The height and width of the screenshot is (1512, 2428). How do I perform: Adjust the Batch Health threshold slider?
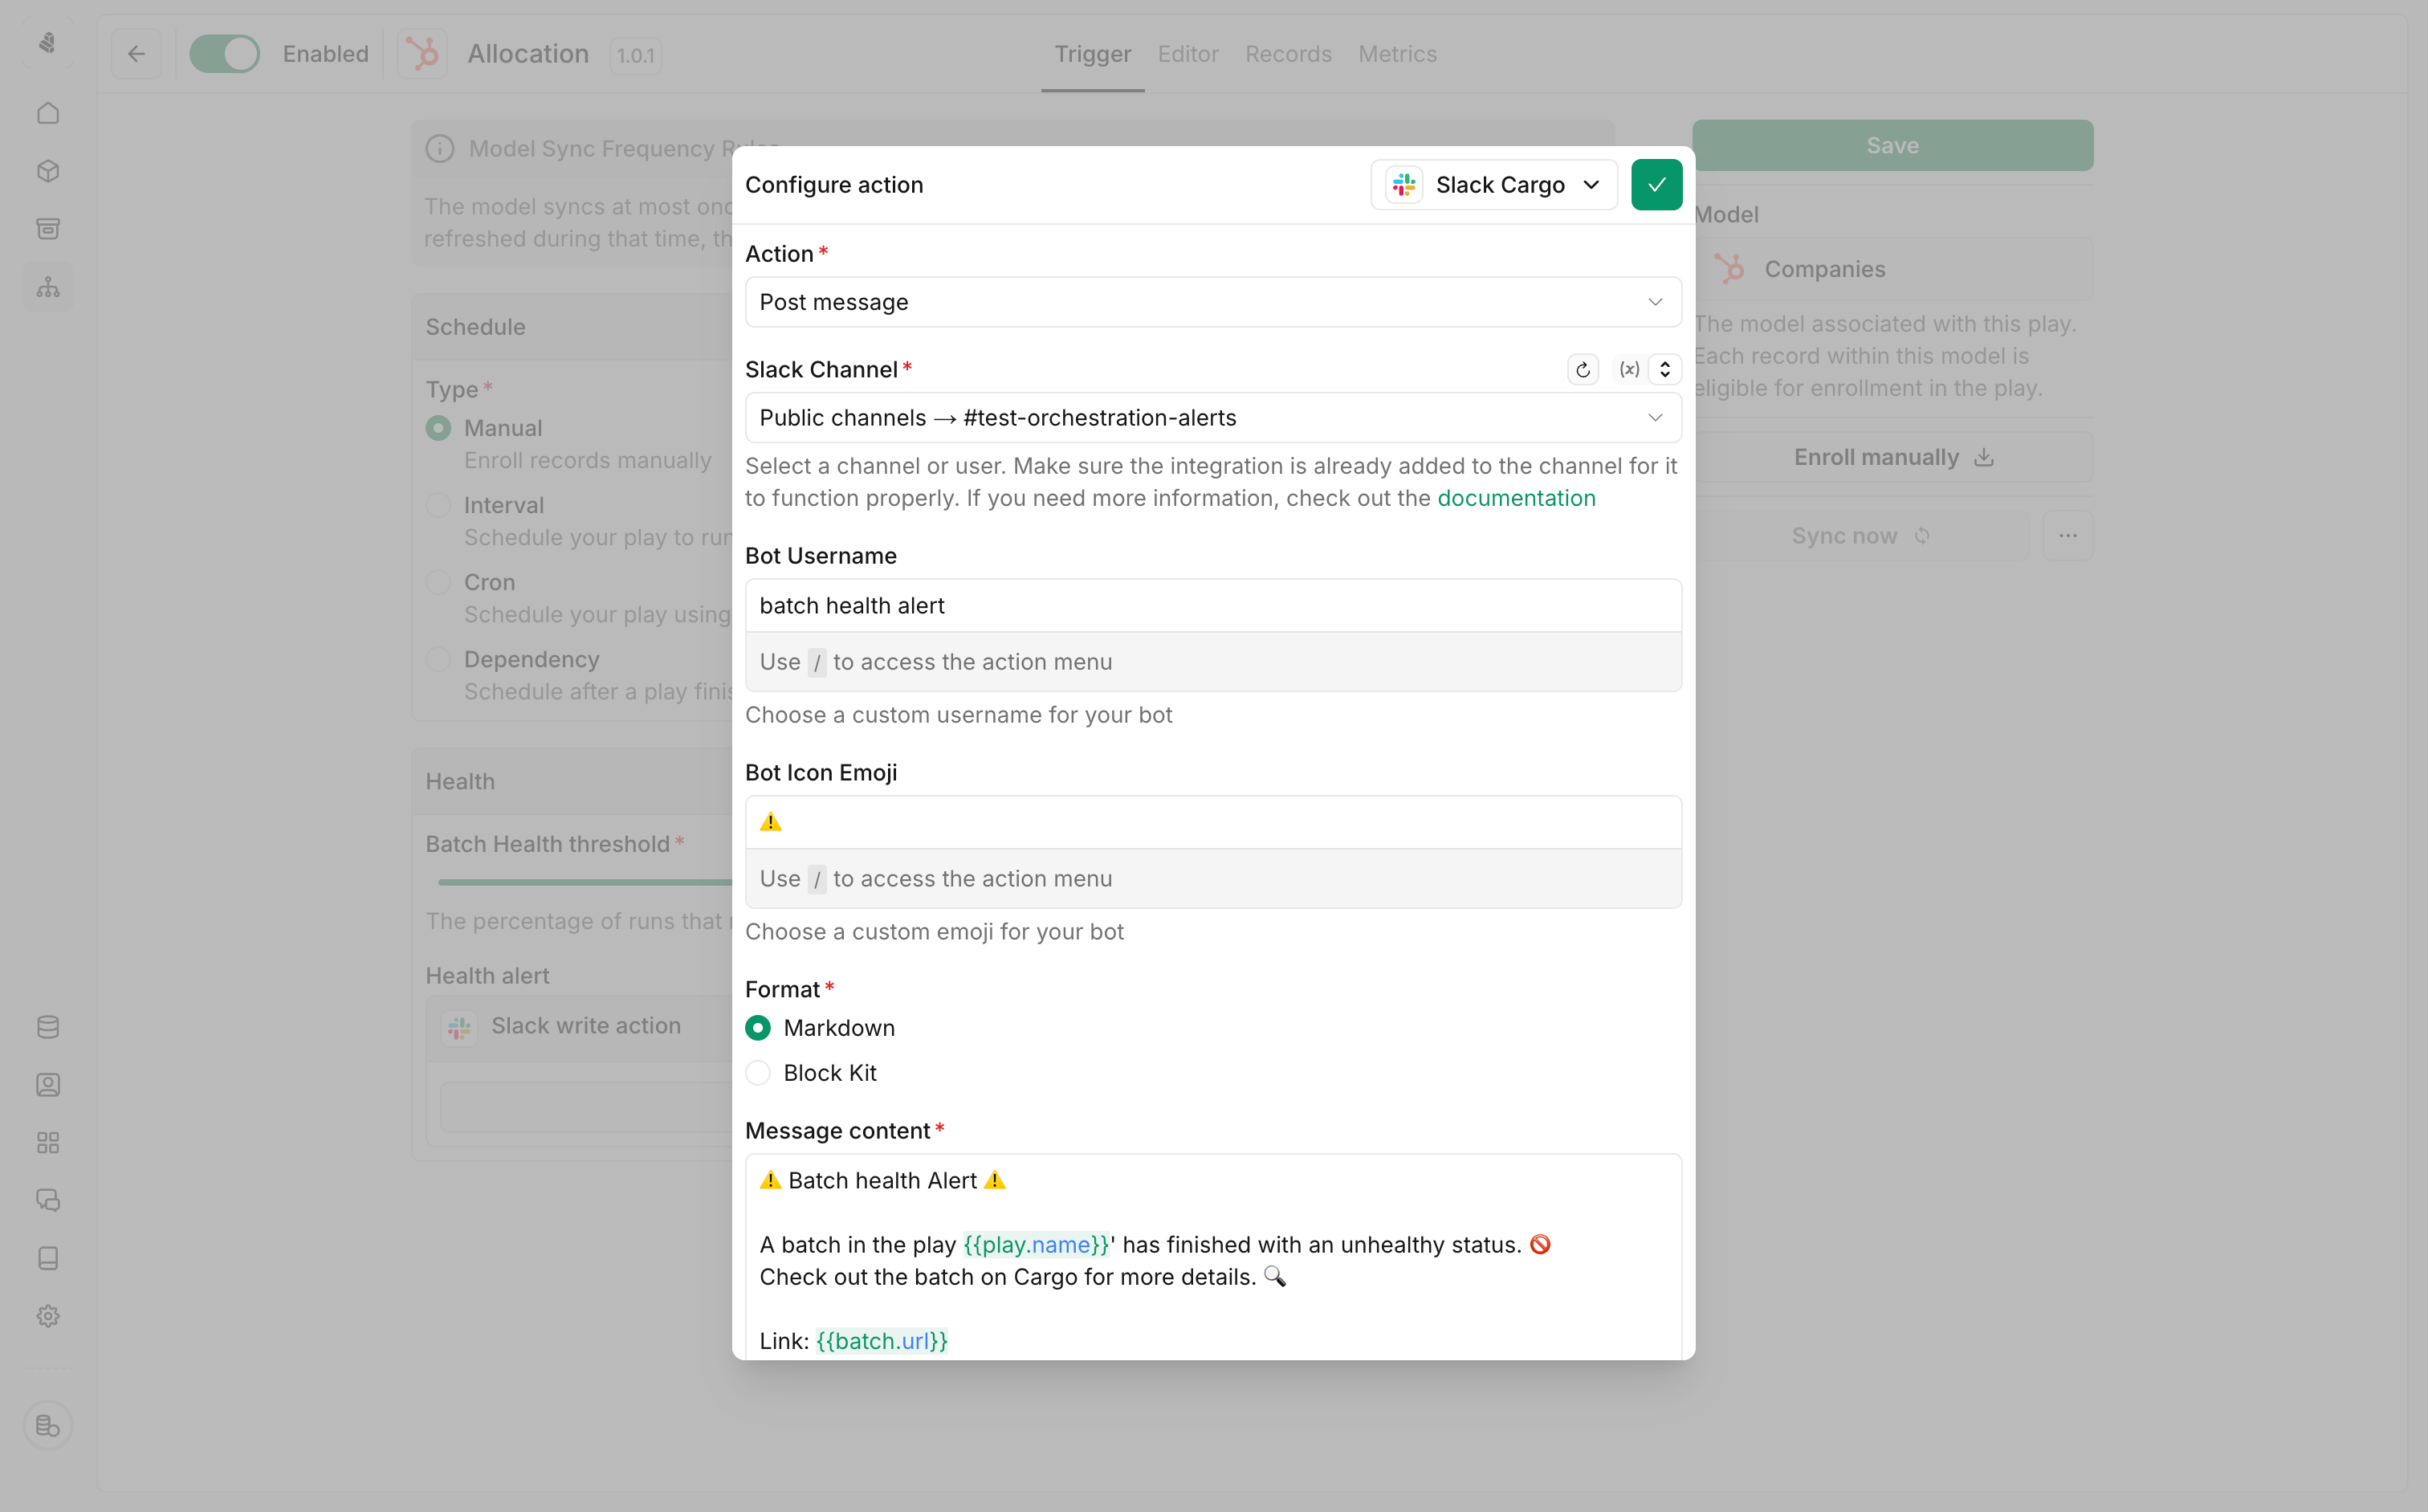point(585,882)
